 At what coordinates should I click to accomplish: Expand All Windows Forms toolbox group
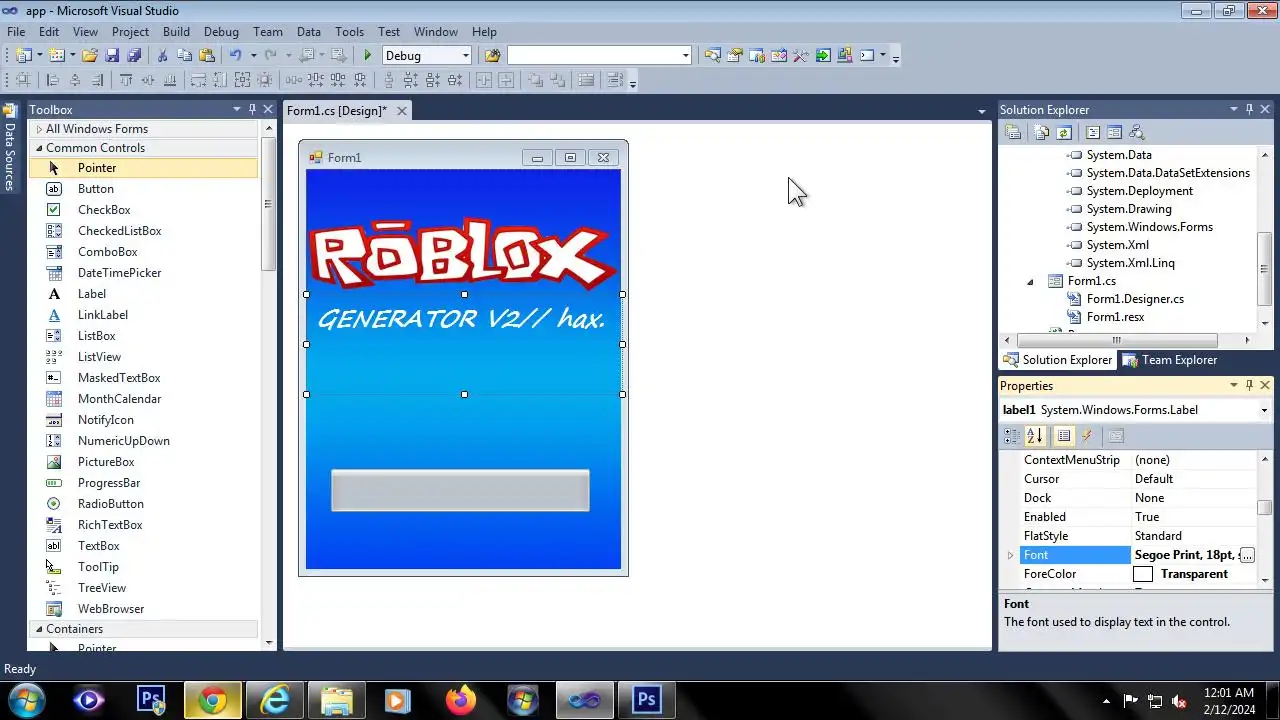[39, 129]
